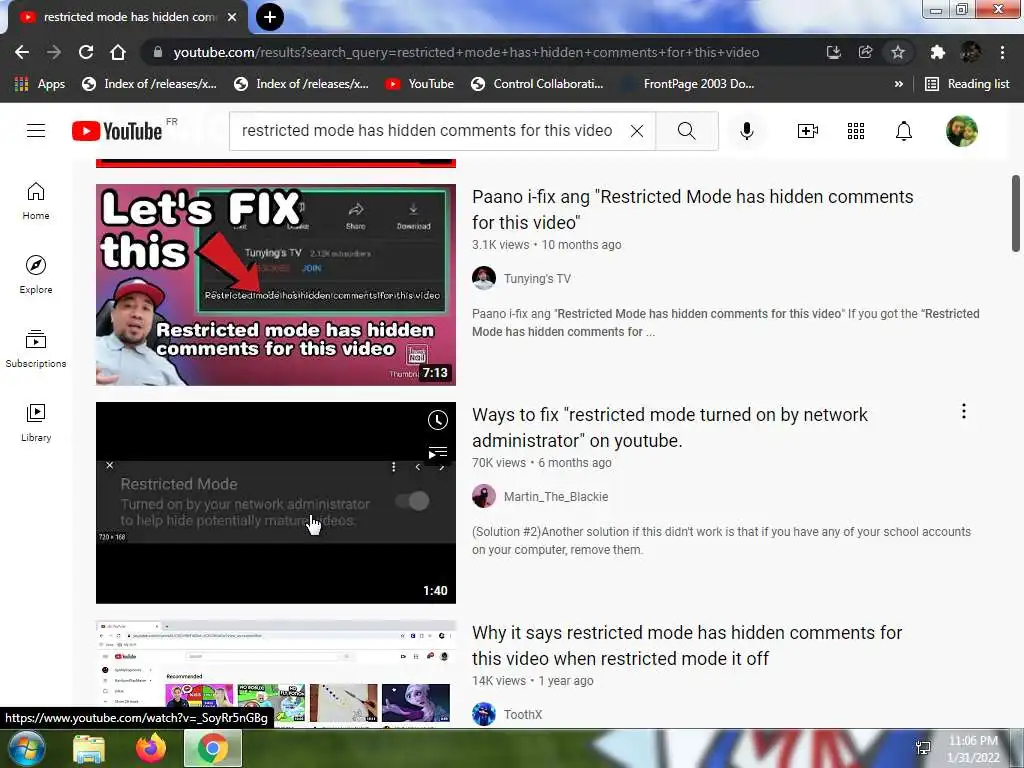The width and height of the screenshot is (1024, 768).
Task: Open Explore in the sidebar
Action: pyautogui.click(x=36, y=274)
